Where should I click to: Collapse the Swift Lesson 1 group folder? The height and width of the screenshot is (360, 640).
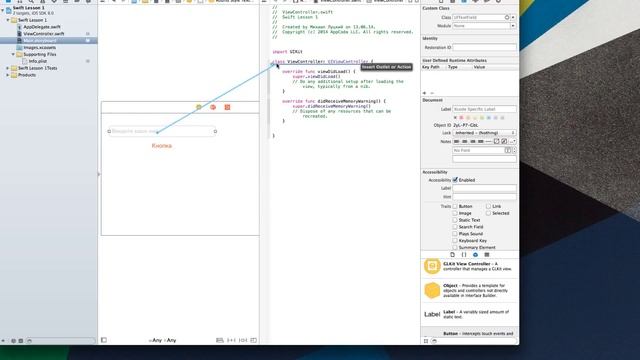point(8,20)
